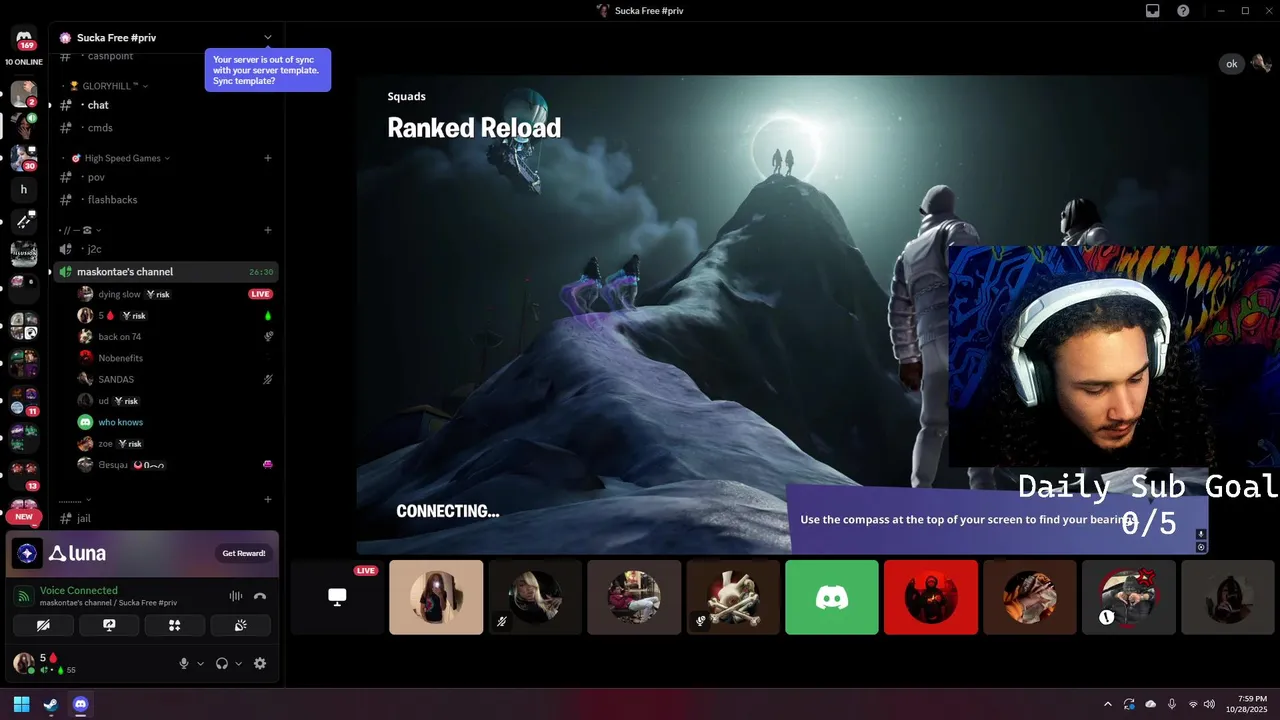The height and width of the screenshot is (720, 1280).
Task: Show hidden system tray icons
Action: 1107,704
